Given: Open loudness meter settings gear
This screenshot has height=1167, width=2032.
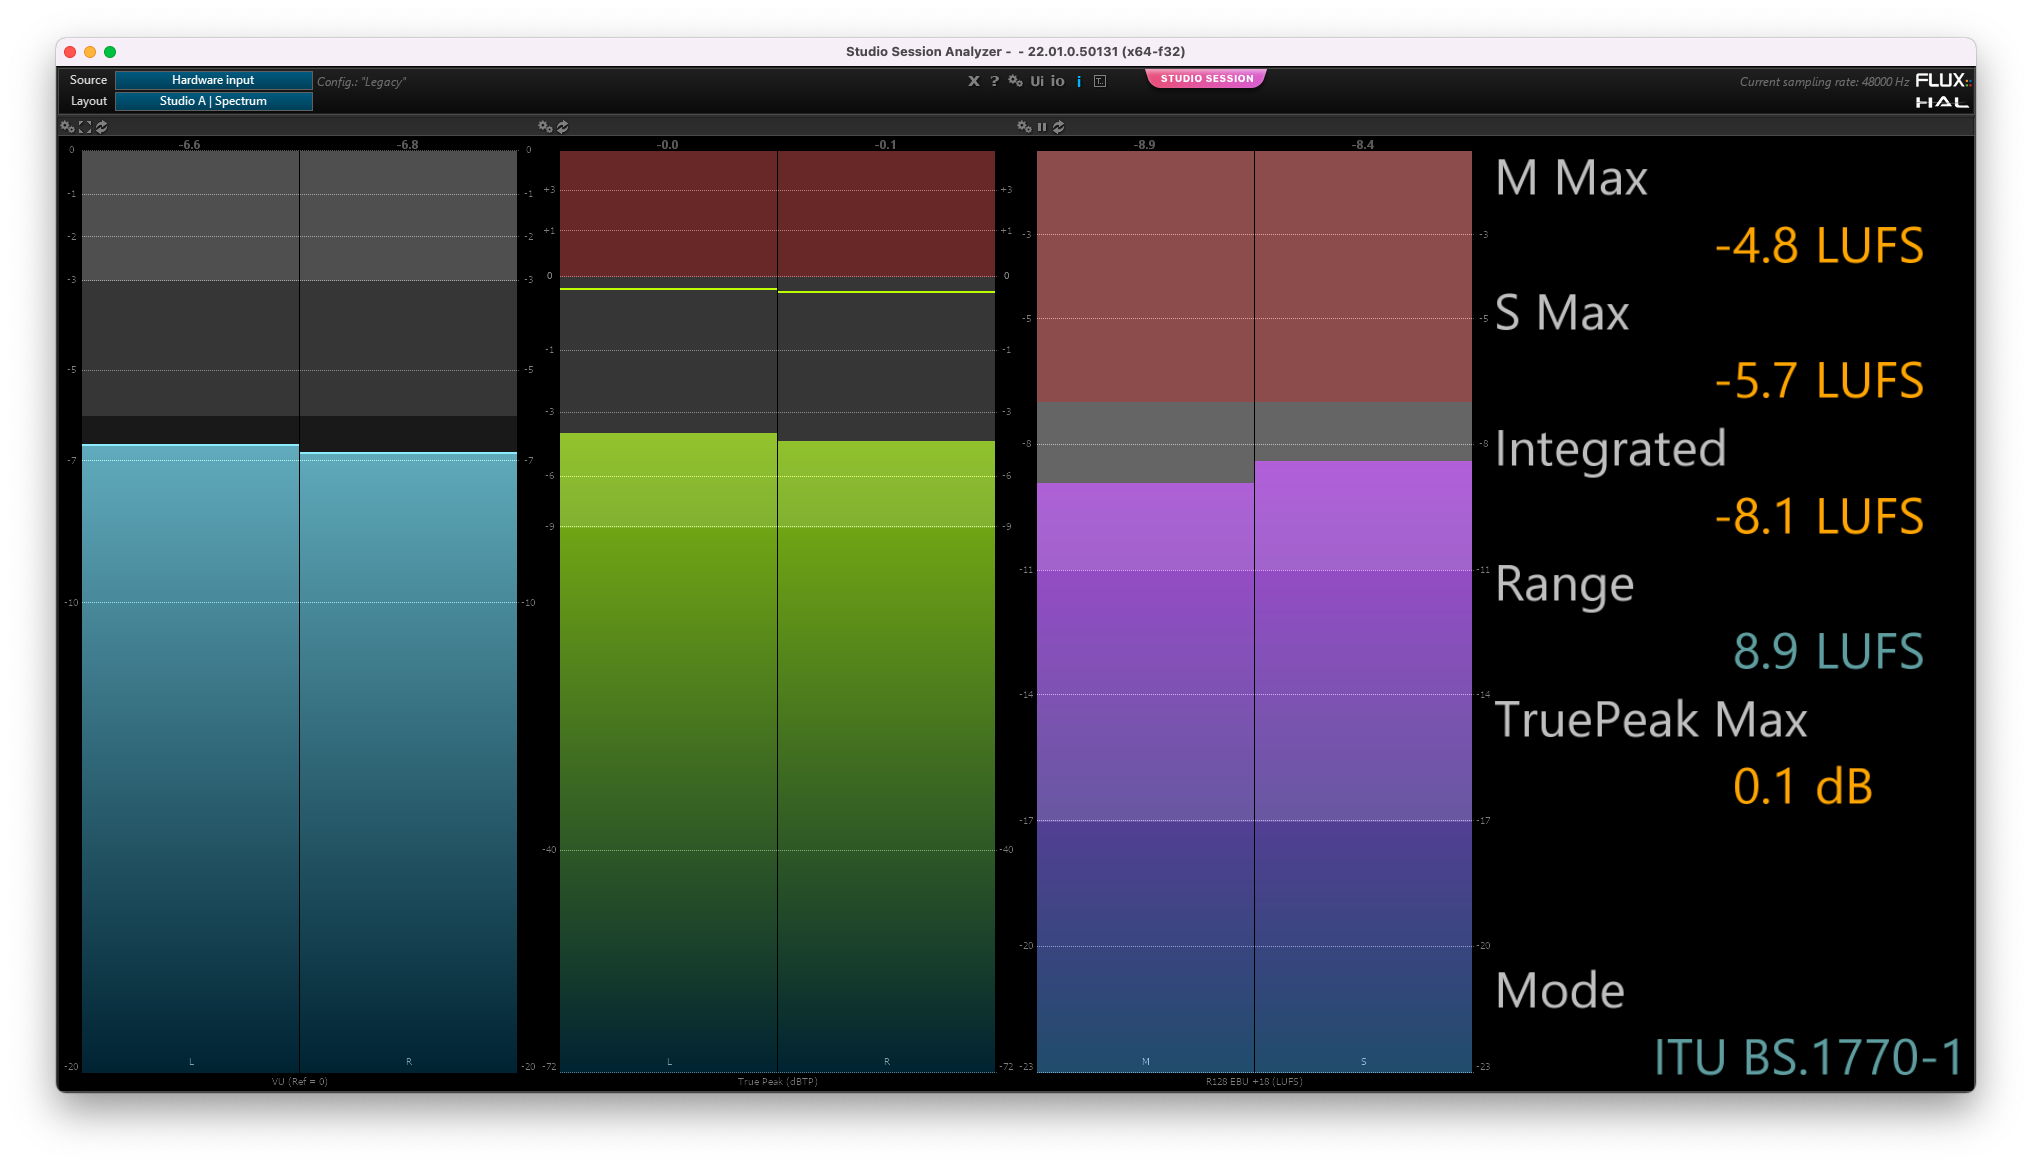Looking at the screenshot, I should [1024, 127].
